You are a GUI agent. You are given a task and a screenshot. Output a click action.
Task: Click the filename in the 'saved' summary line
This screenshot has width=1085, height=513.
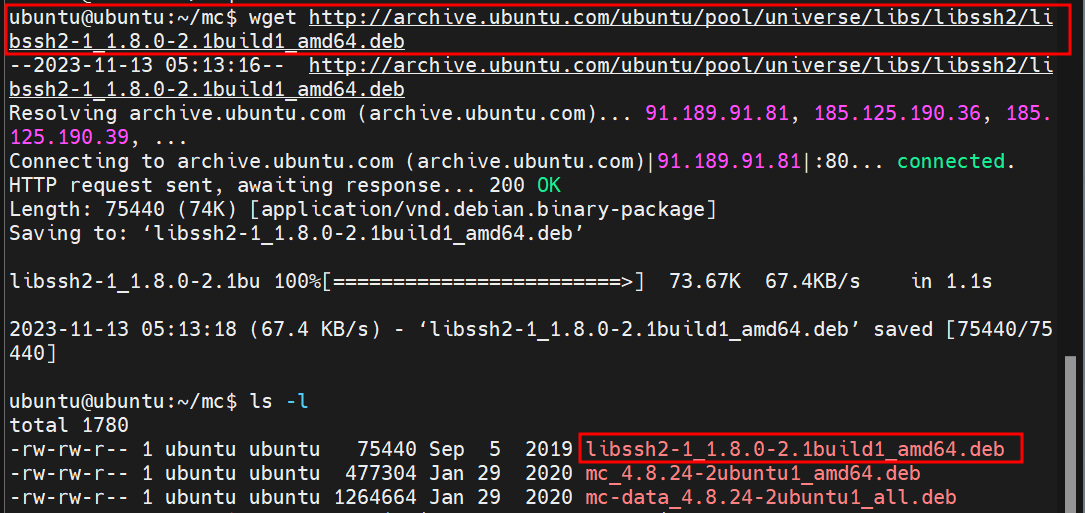coord(641,330)
